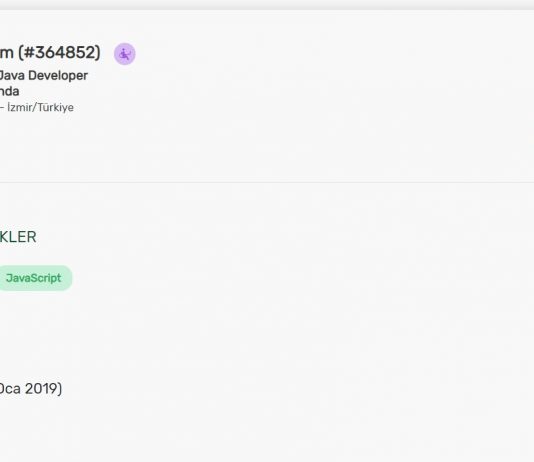Select the JavaScript skill tag
Image resolution: width=534 pixels, height=462 pixels.
[33, 278]
